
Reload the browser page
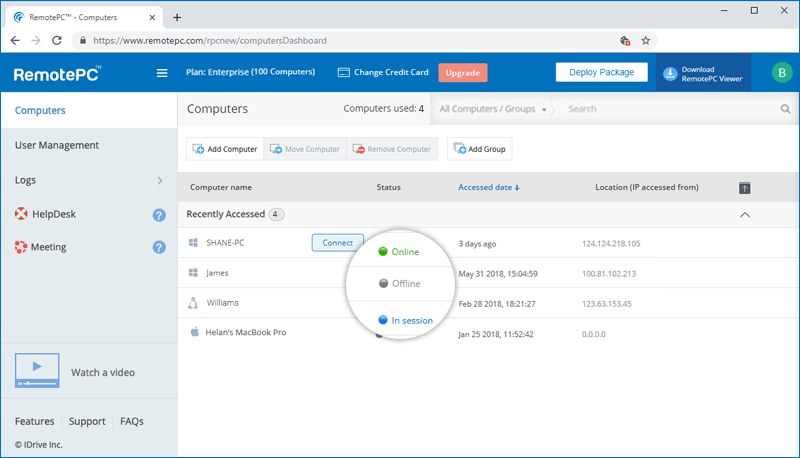click(57, 40)
